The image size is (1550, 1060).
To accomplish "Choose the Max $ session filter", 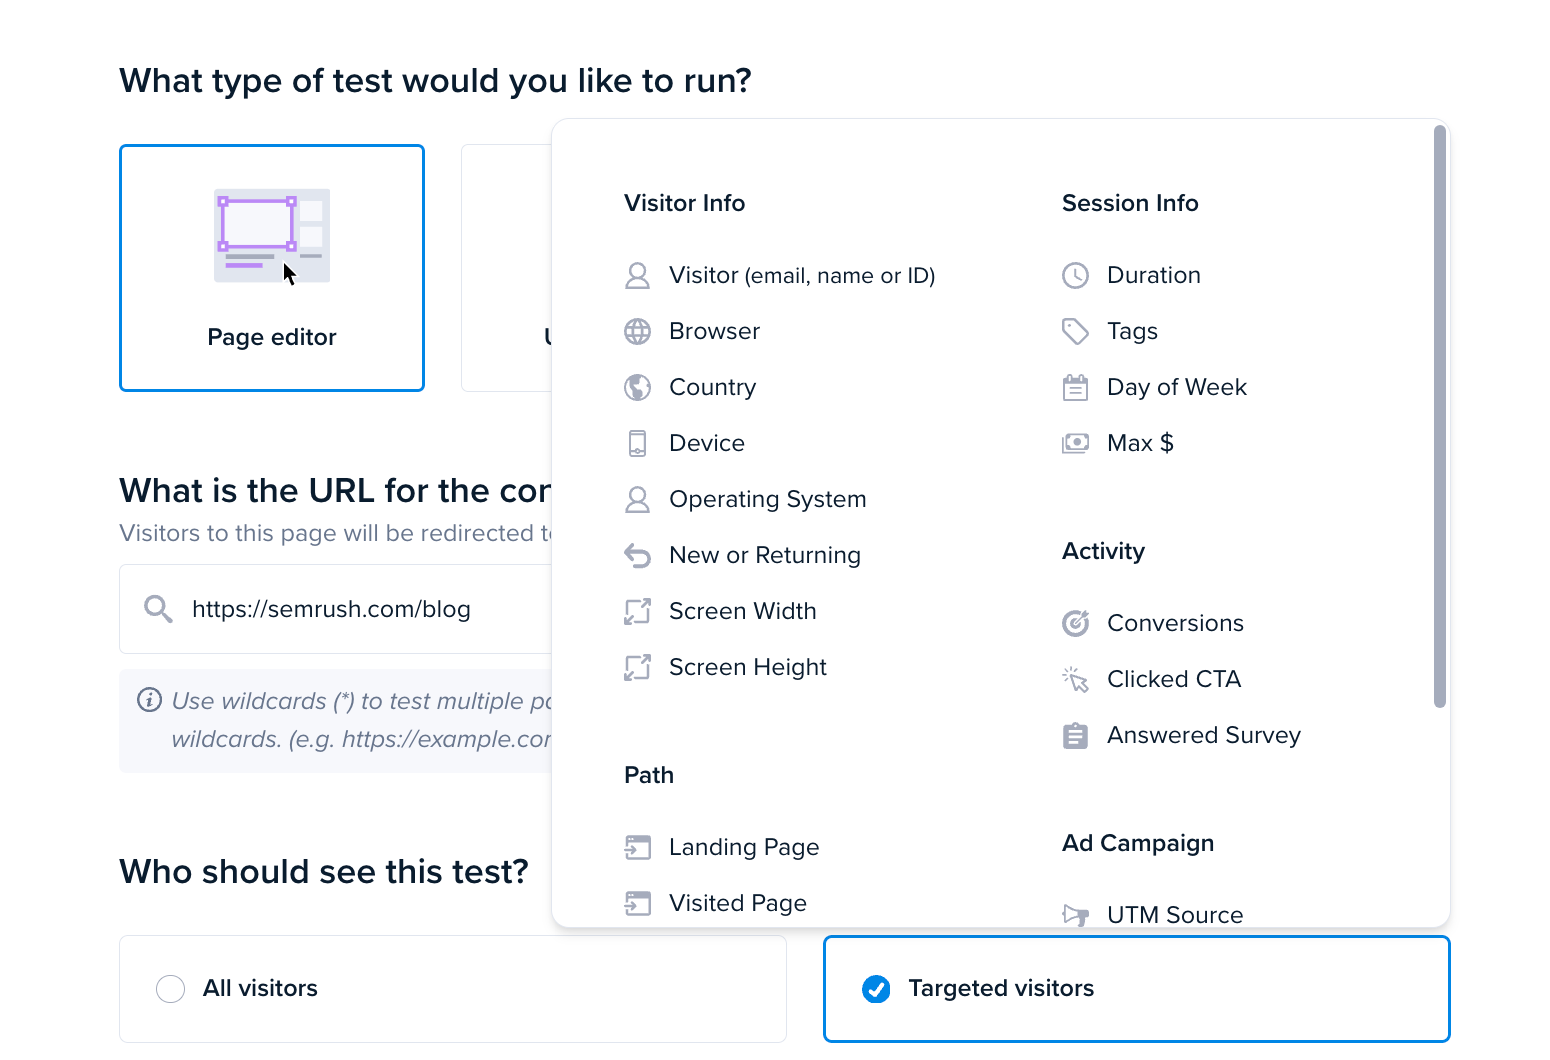I will (1140, 443).
